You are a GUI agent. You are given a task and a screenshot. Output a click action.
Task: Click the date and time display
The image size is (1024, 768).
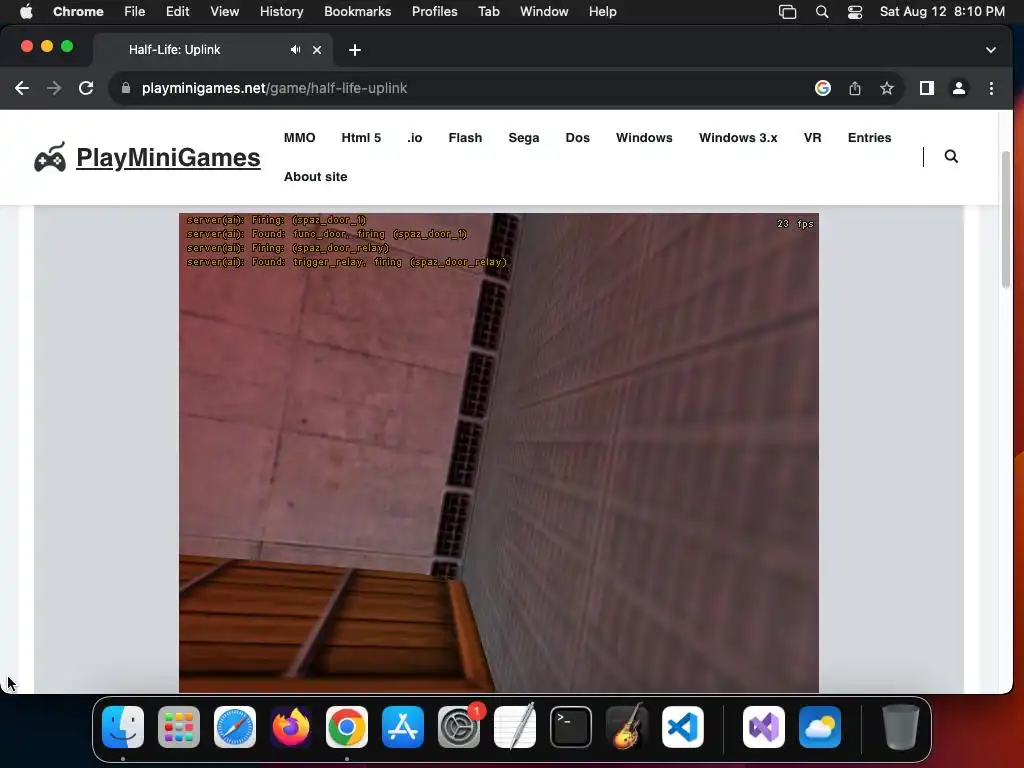(x=942, y=12)
